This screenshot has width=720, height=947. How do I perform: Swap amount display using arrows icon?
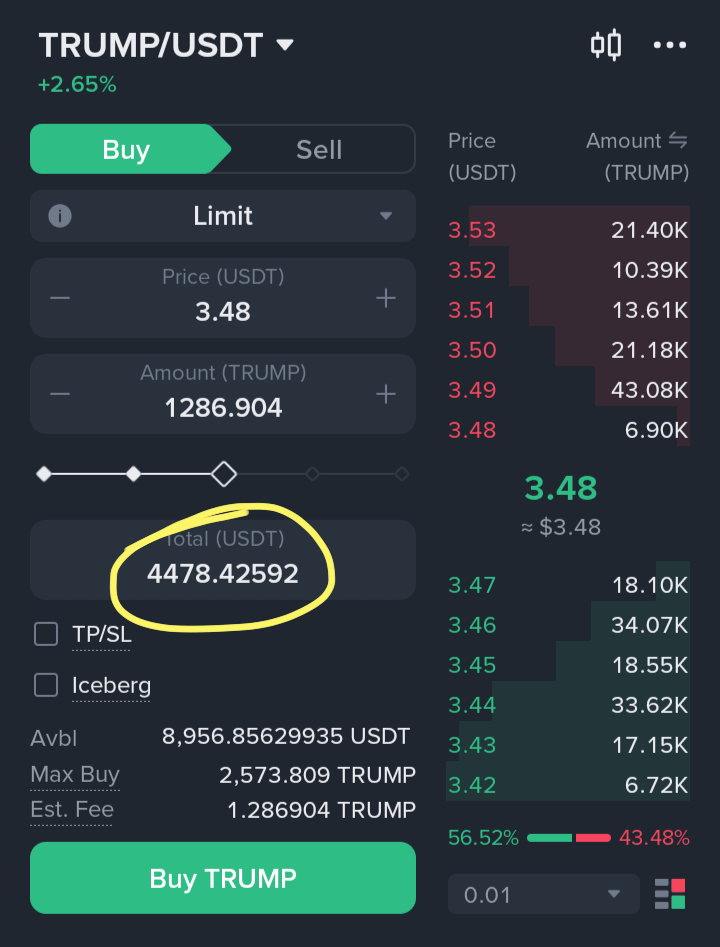(678, 141)
